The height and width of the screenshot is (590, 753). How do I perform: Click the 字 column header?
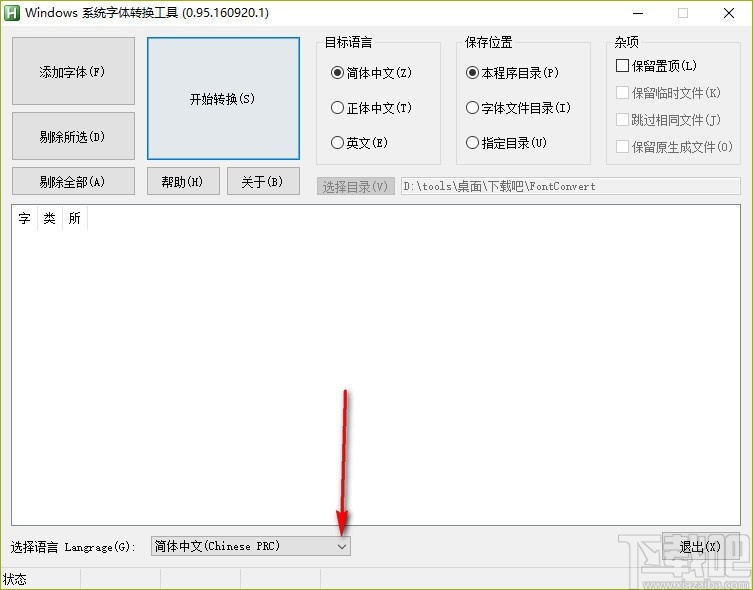tap(24, 218)
